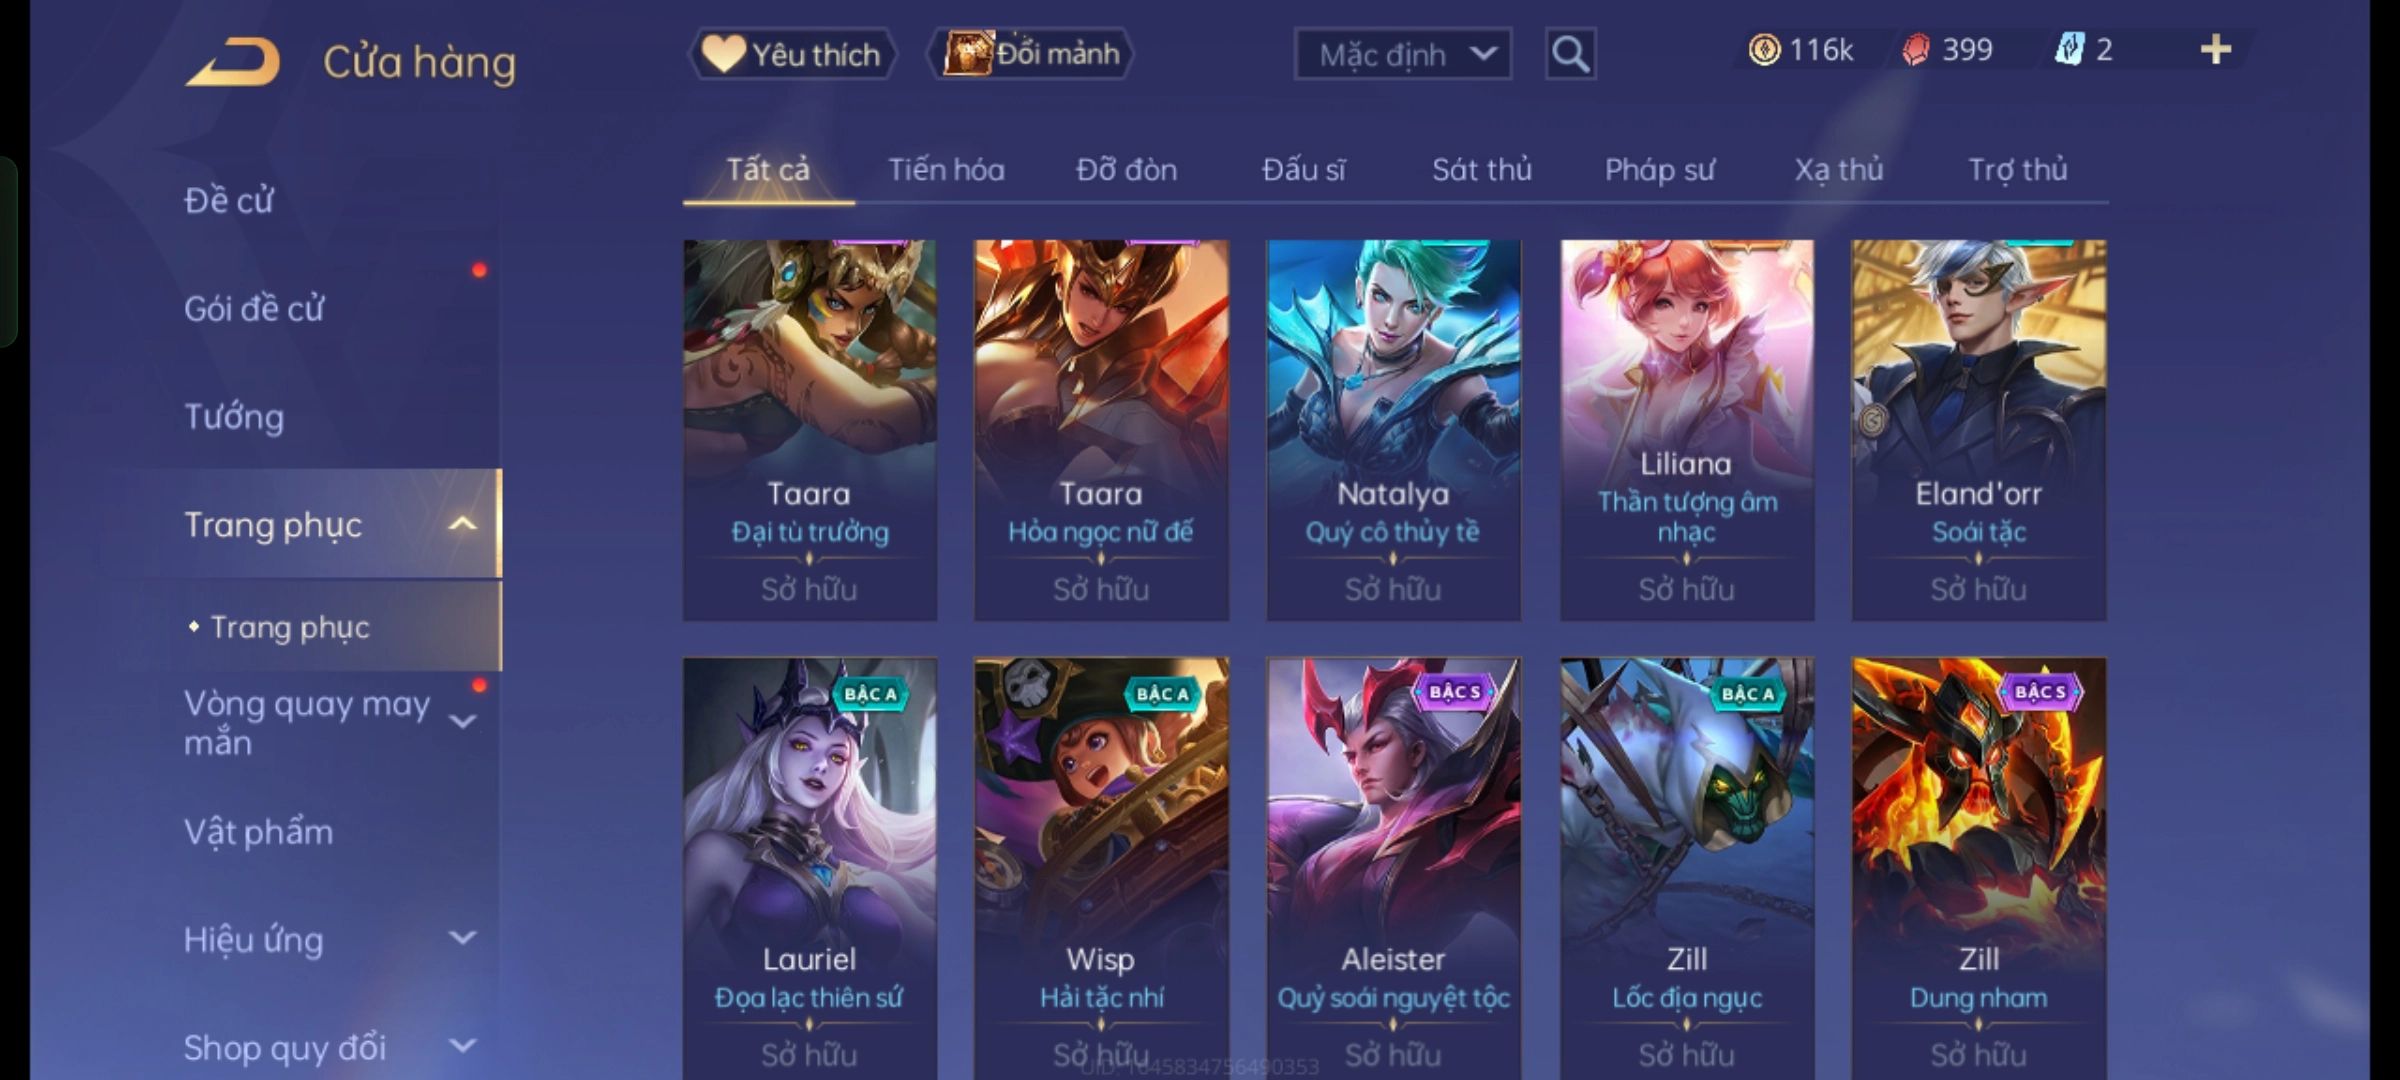Switch to the Pháp sư tab
Image resolution: width=2400 pixels, height=1080 pixels.
[1659, 170]
